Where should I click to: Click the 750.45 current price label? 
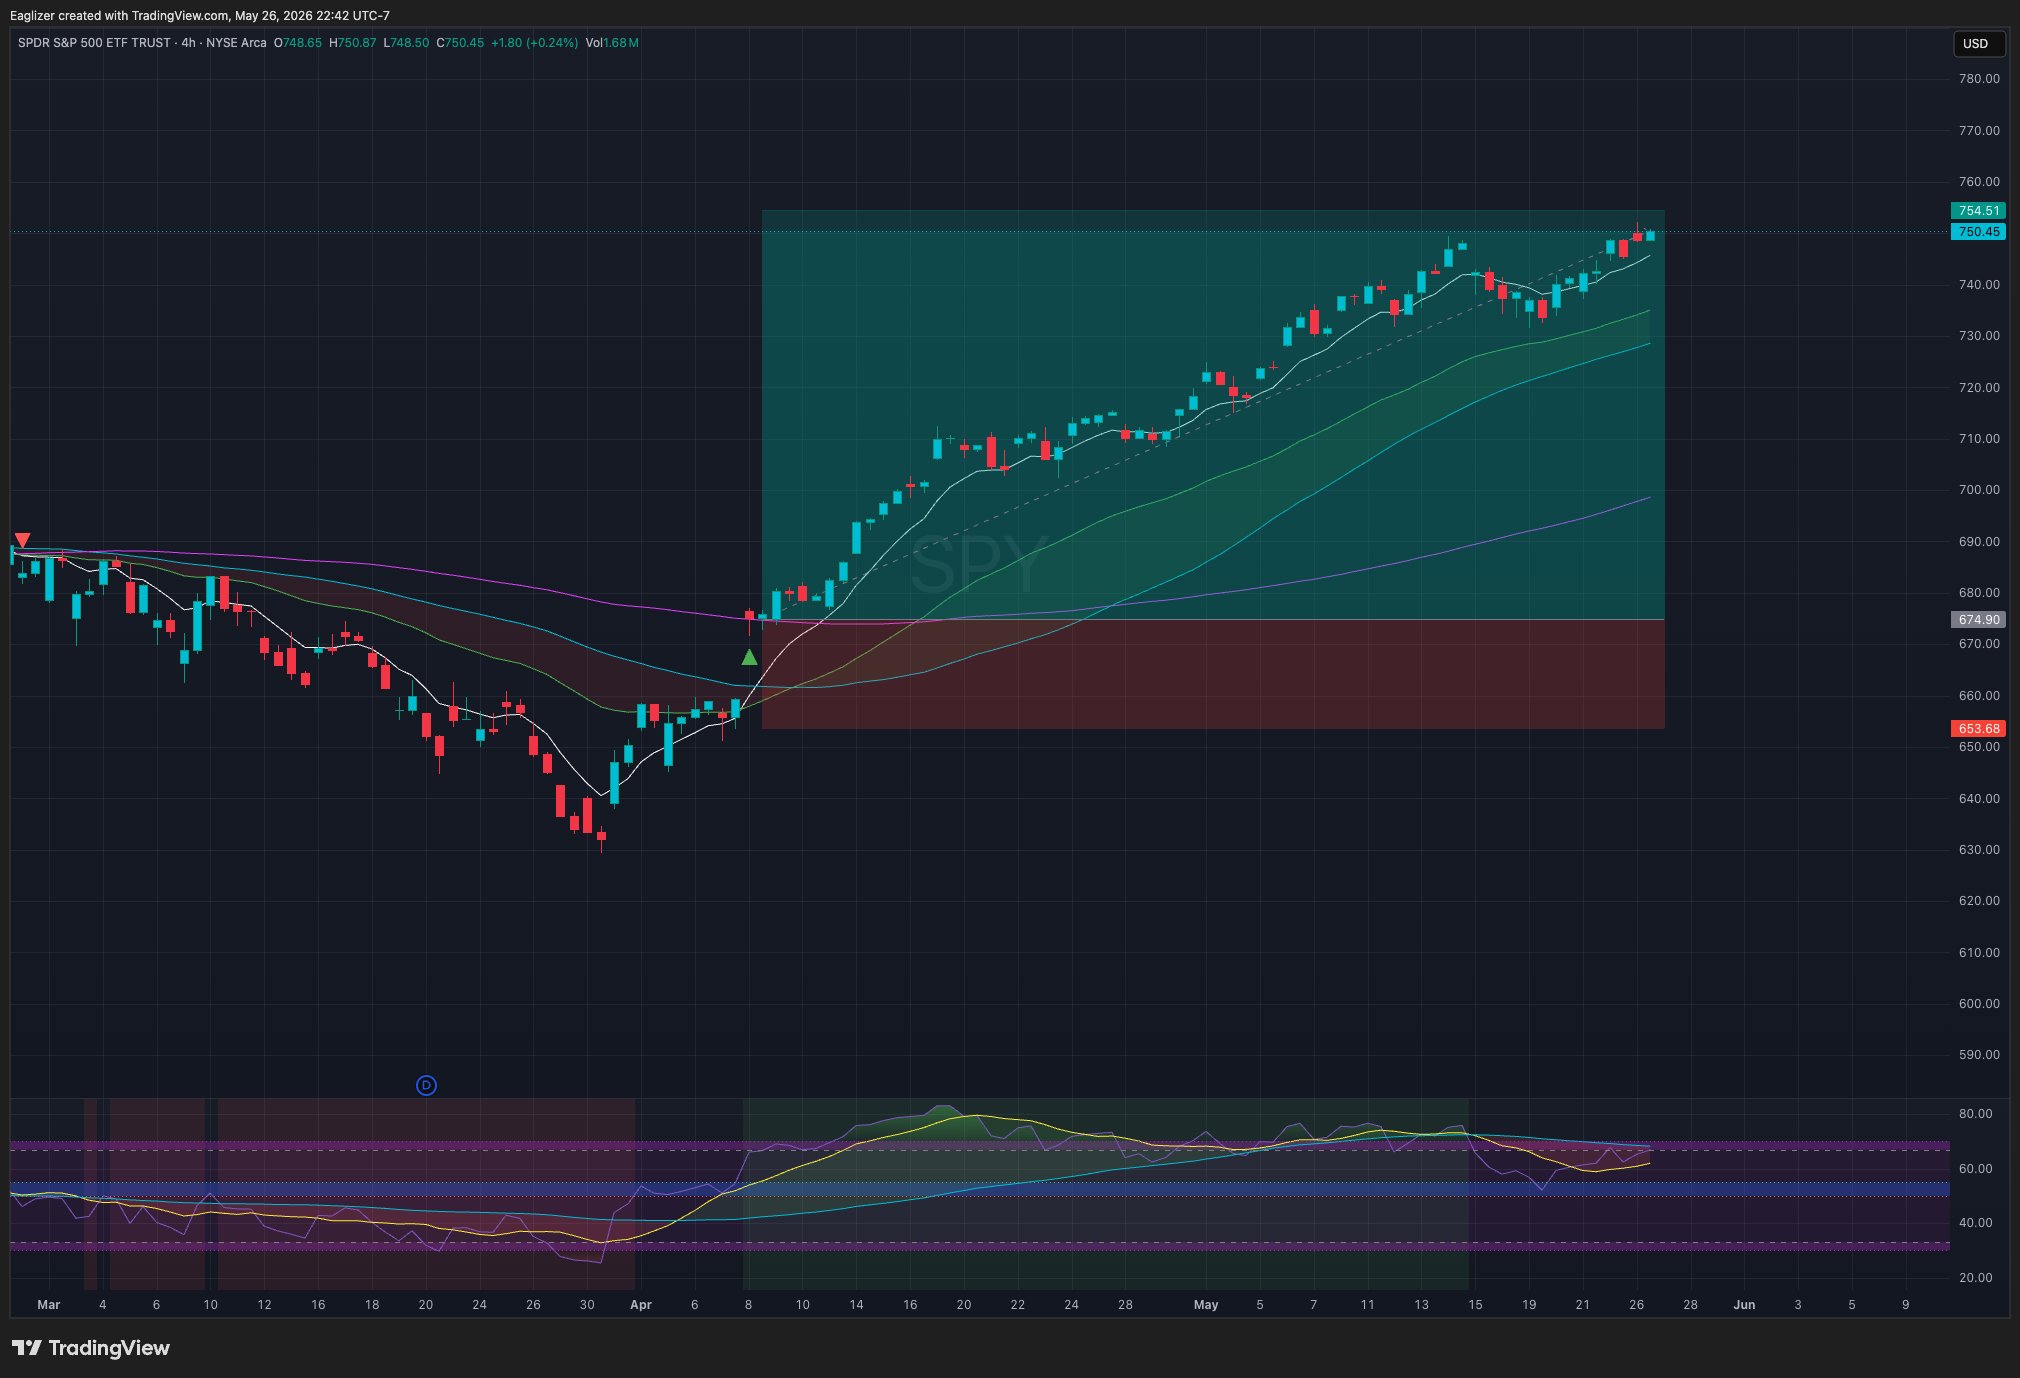[x=1978, y=232]
